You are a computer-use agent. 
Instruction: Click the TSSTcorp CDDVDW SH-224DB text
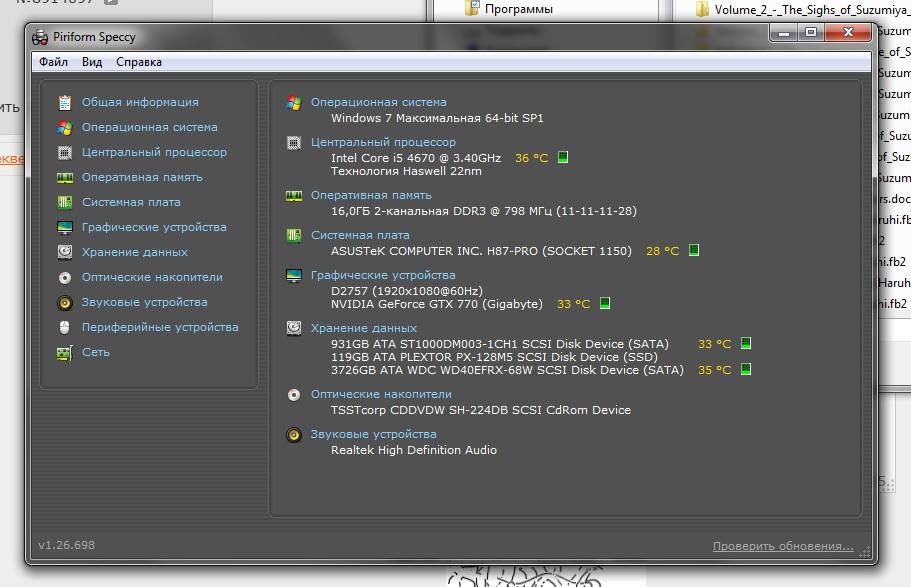click(x=481, y=410)
